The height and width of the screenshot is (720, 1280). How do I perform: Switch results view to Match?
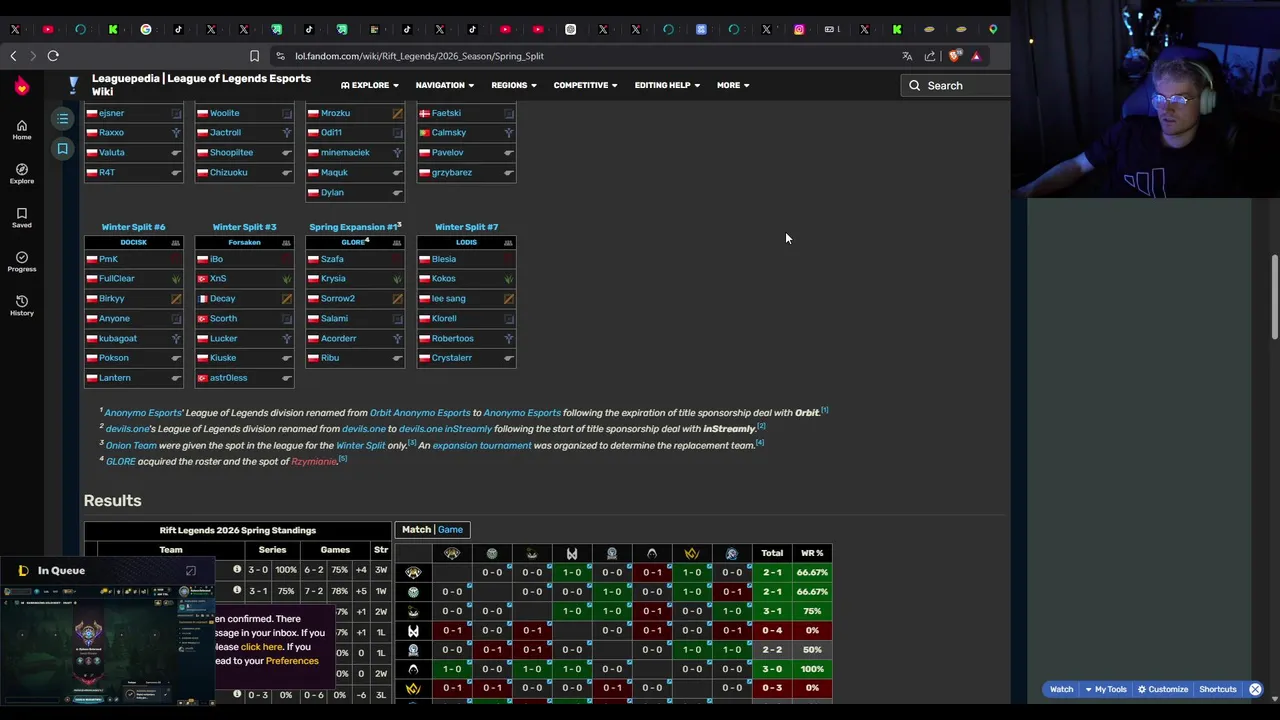point(416,530)
